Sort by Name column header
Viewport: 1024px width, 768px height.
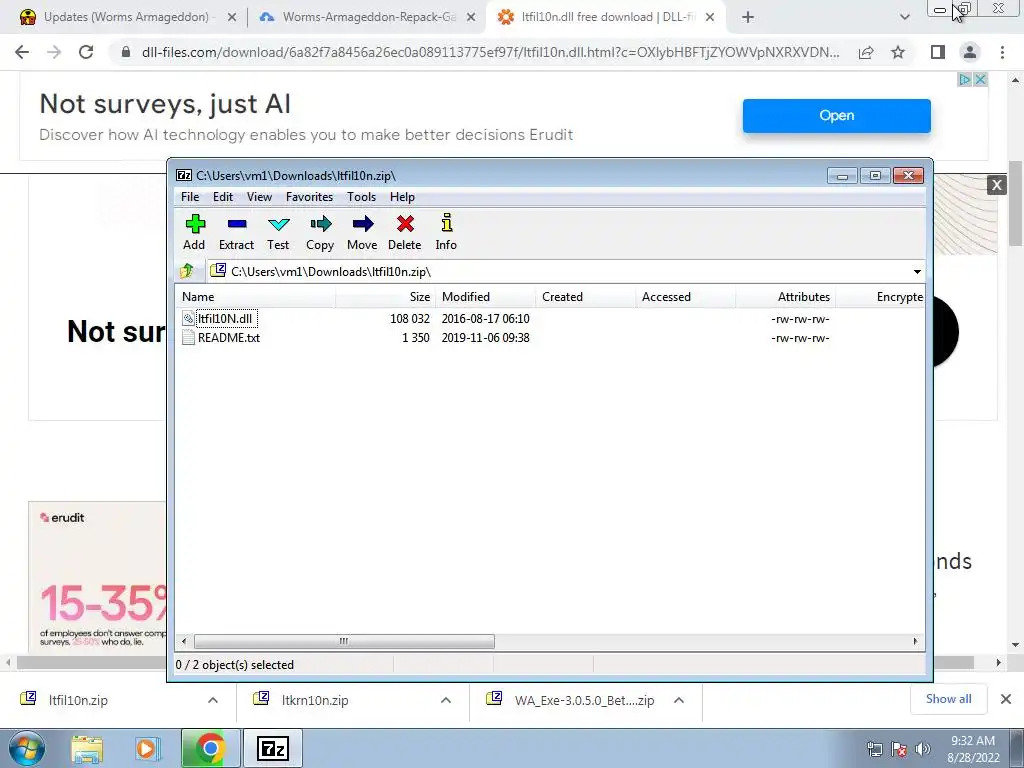(x=255, y=296)
